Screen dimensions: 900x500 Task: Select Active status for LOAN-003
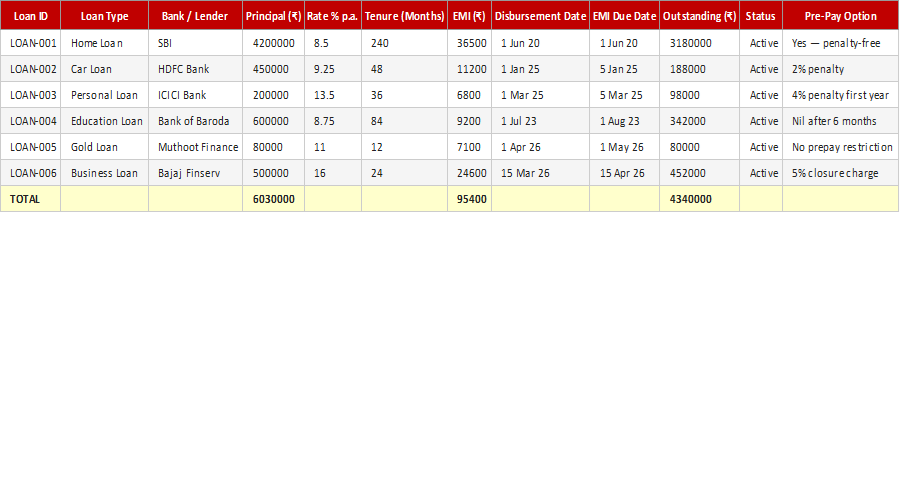[761, 95]
